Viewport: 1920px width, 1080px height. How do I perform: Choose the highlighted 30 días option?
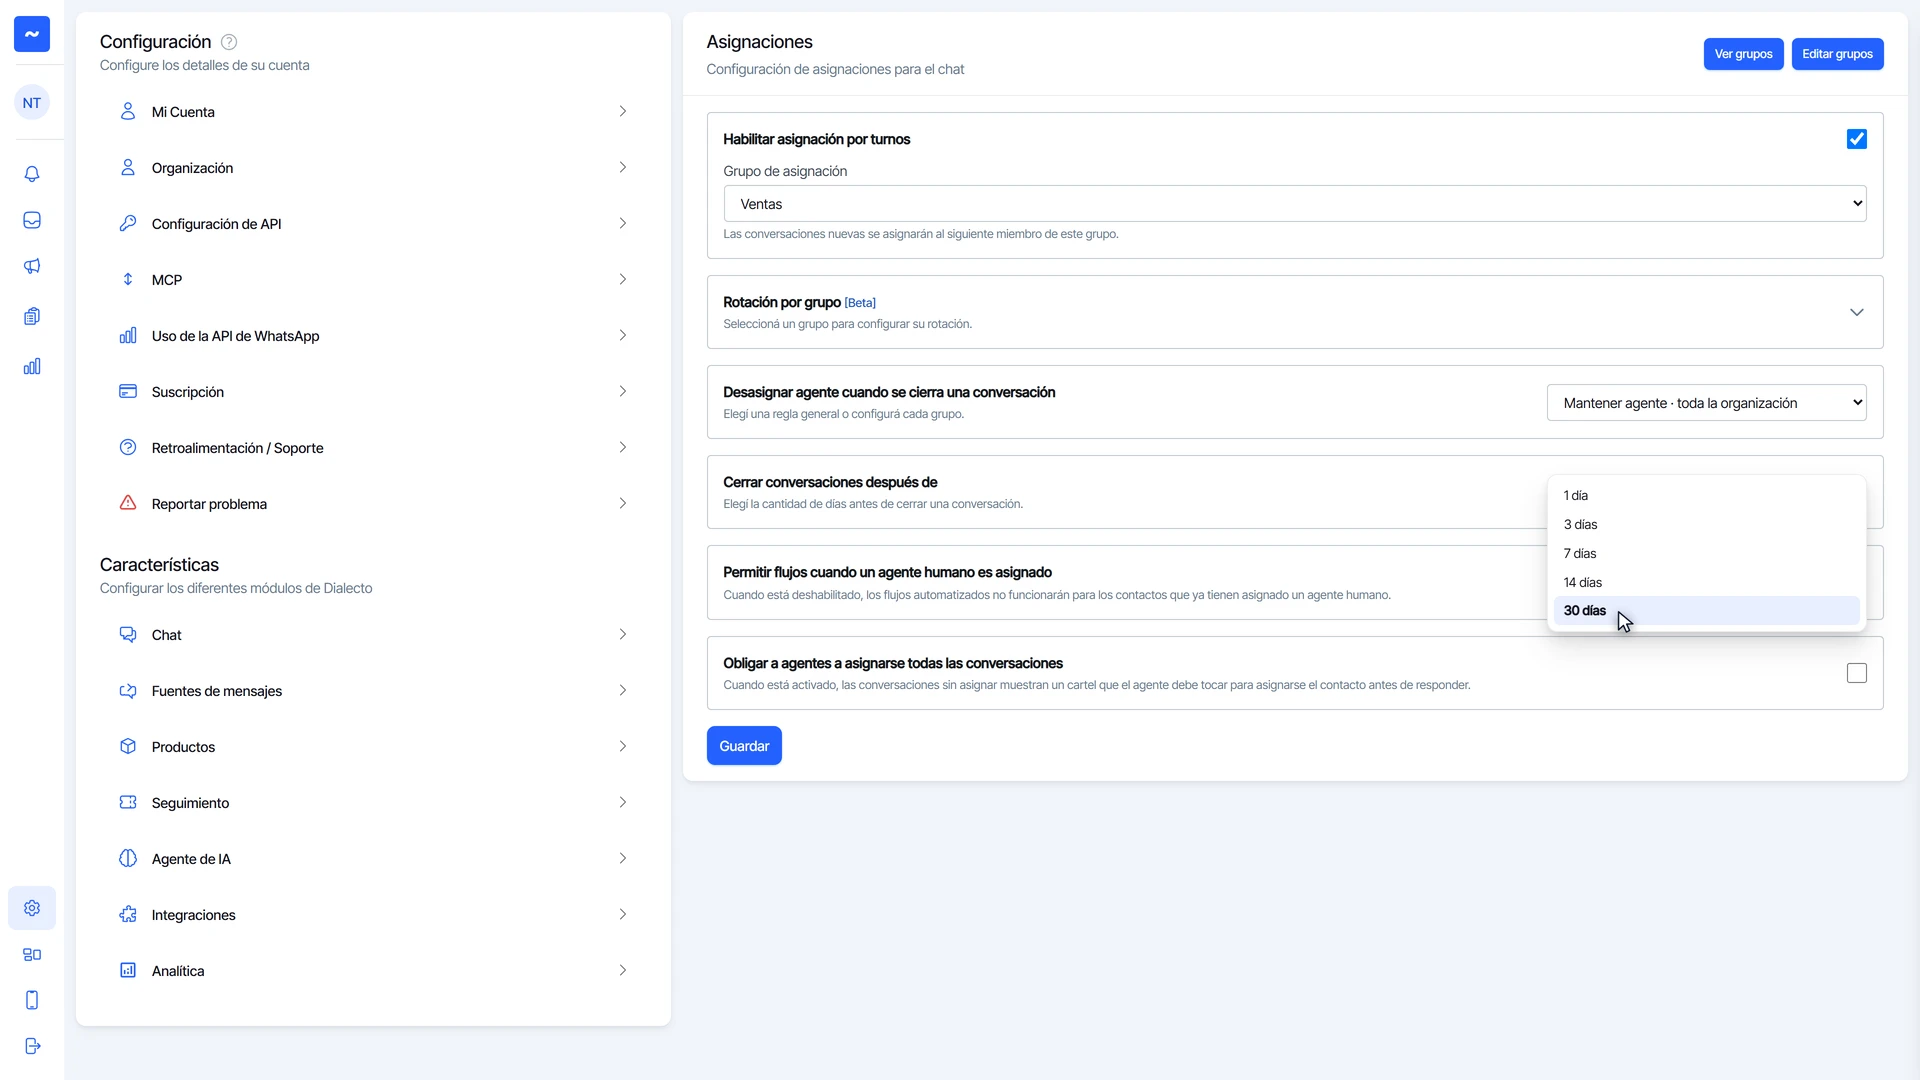(x=1707, y=611)
